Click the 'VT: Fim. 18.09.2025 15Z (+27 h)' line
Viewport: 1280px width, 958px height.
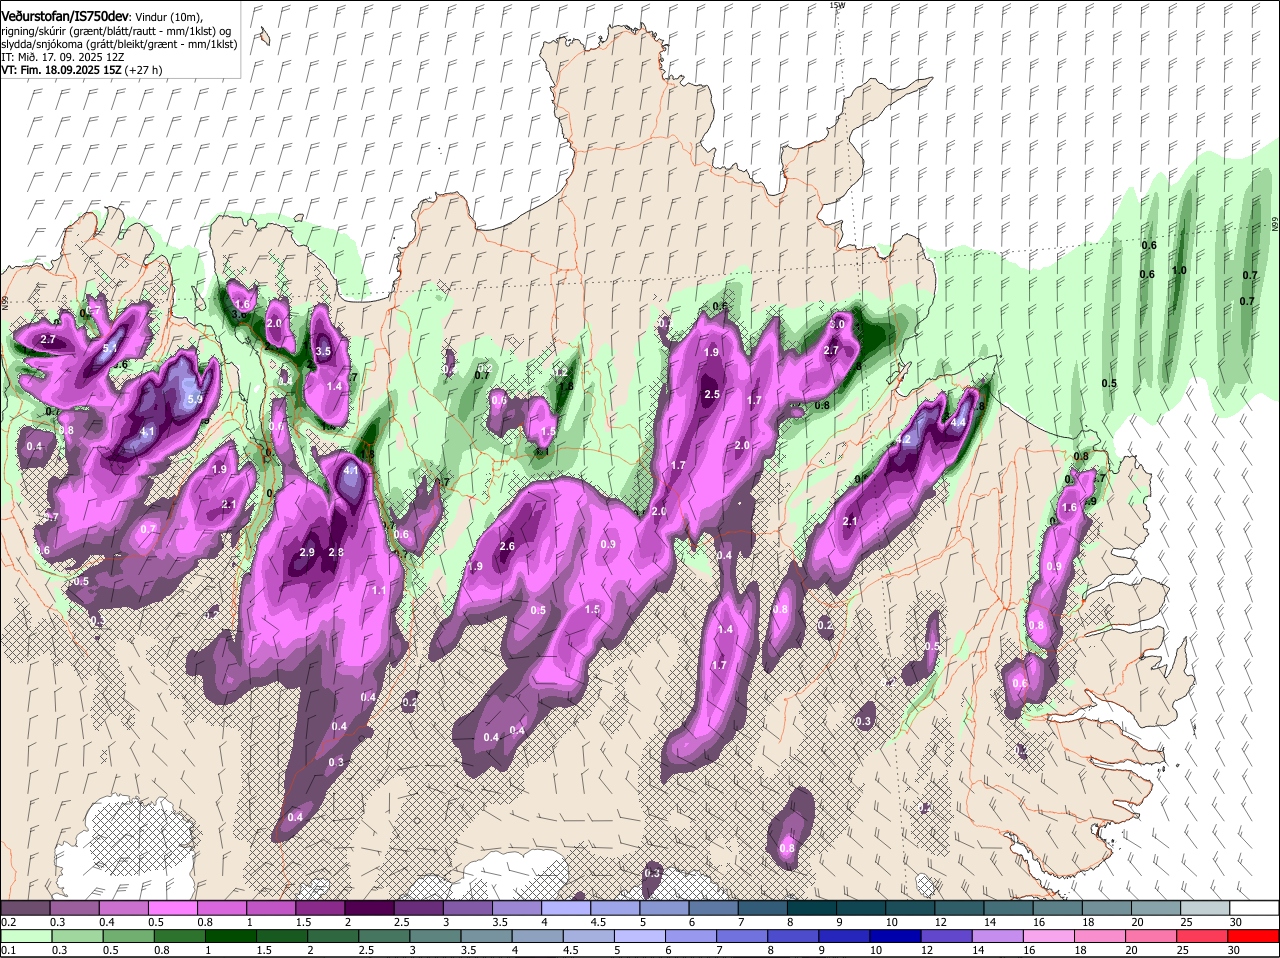[x=82, y=70]
